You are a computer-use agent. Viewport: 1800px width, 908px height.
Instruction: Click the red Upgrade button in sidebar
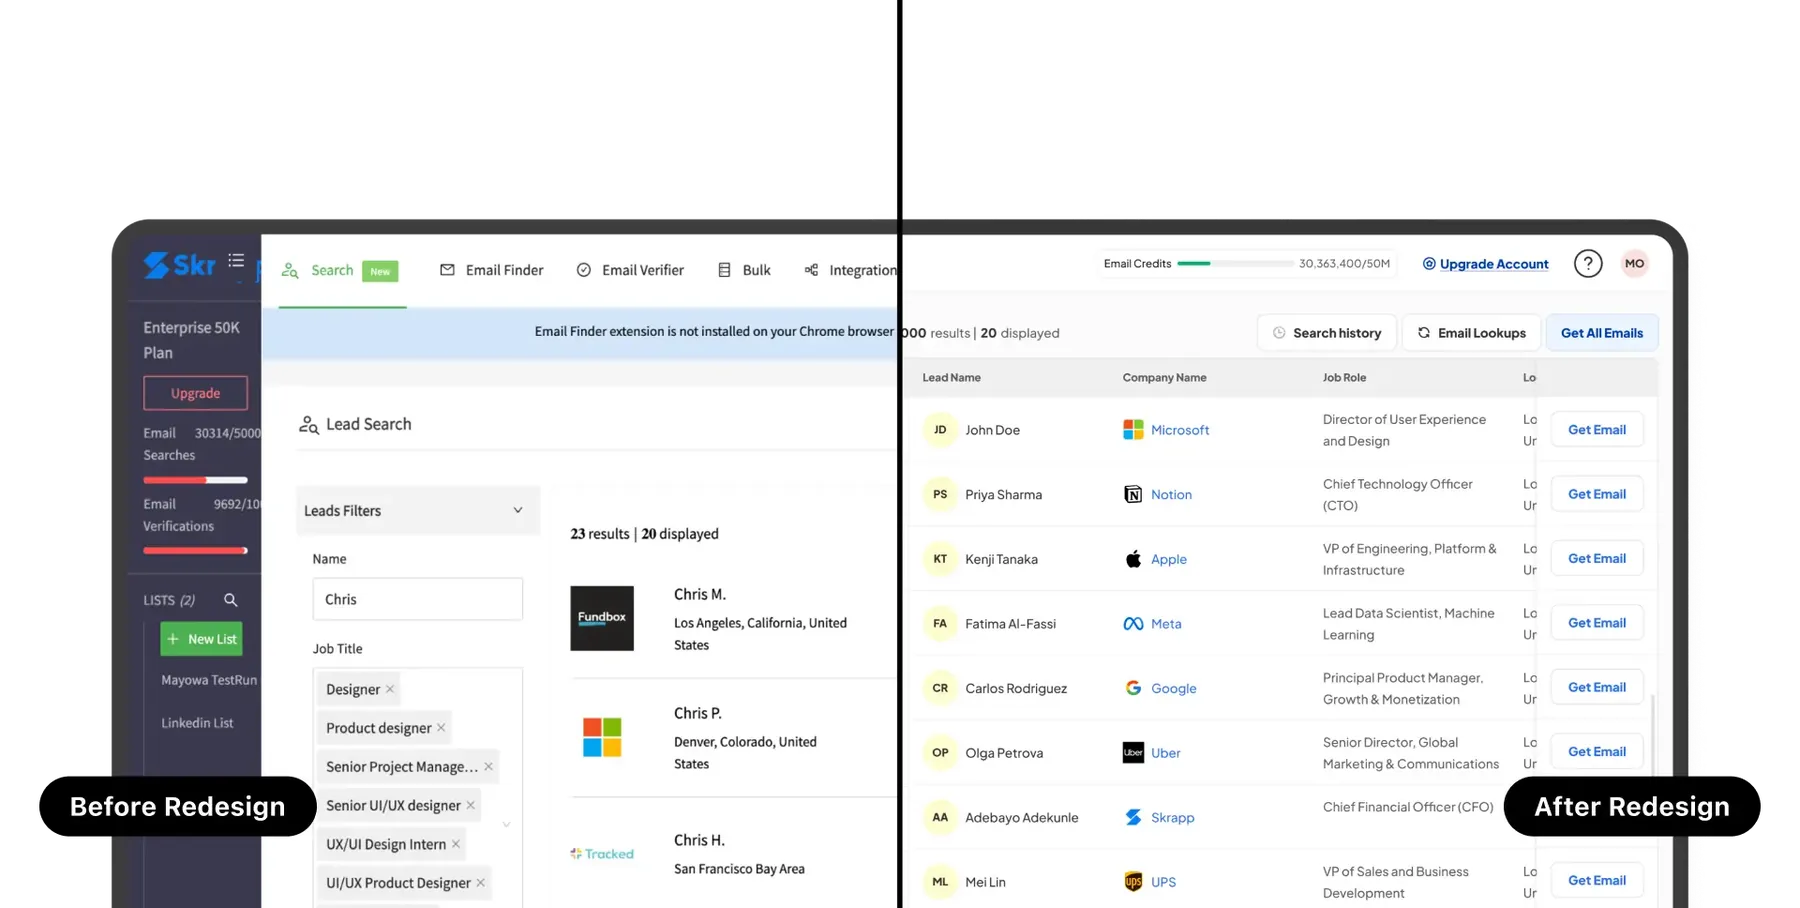[196, 393]
